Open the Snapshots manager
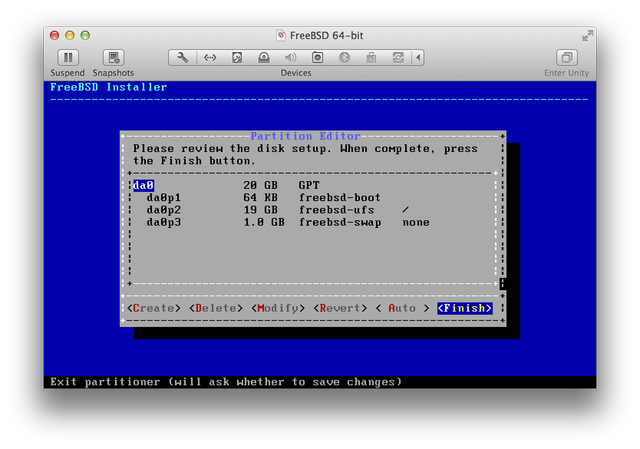 (x=113, y=58)
